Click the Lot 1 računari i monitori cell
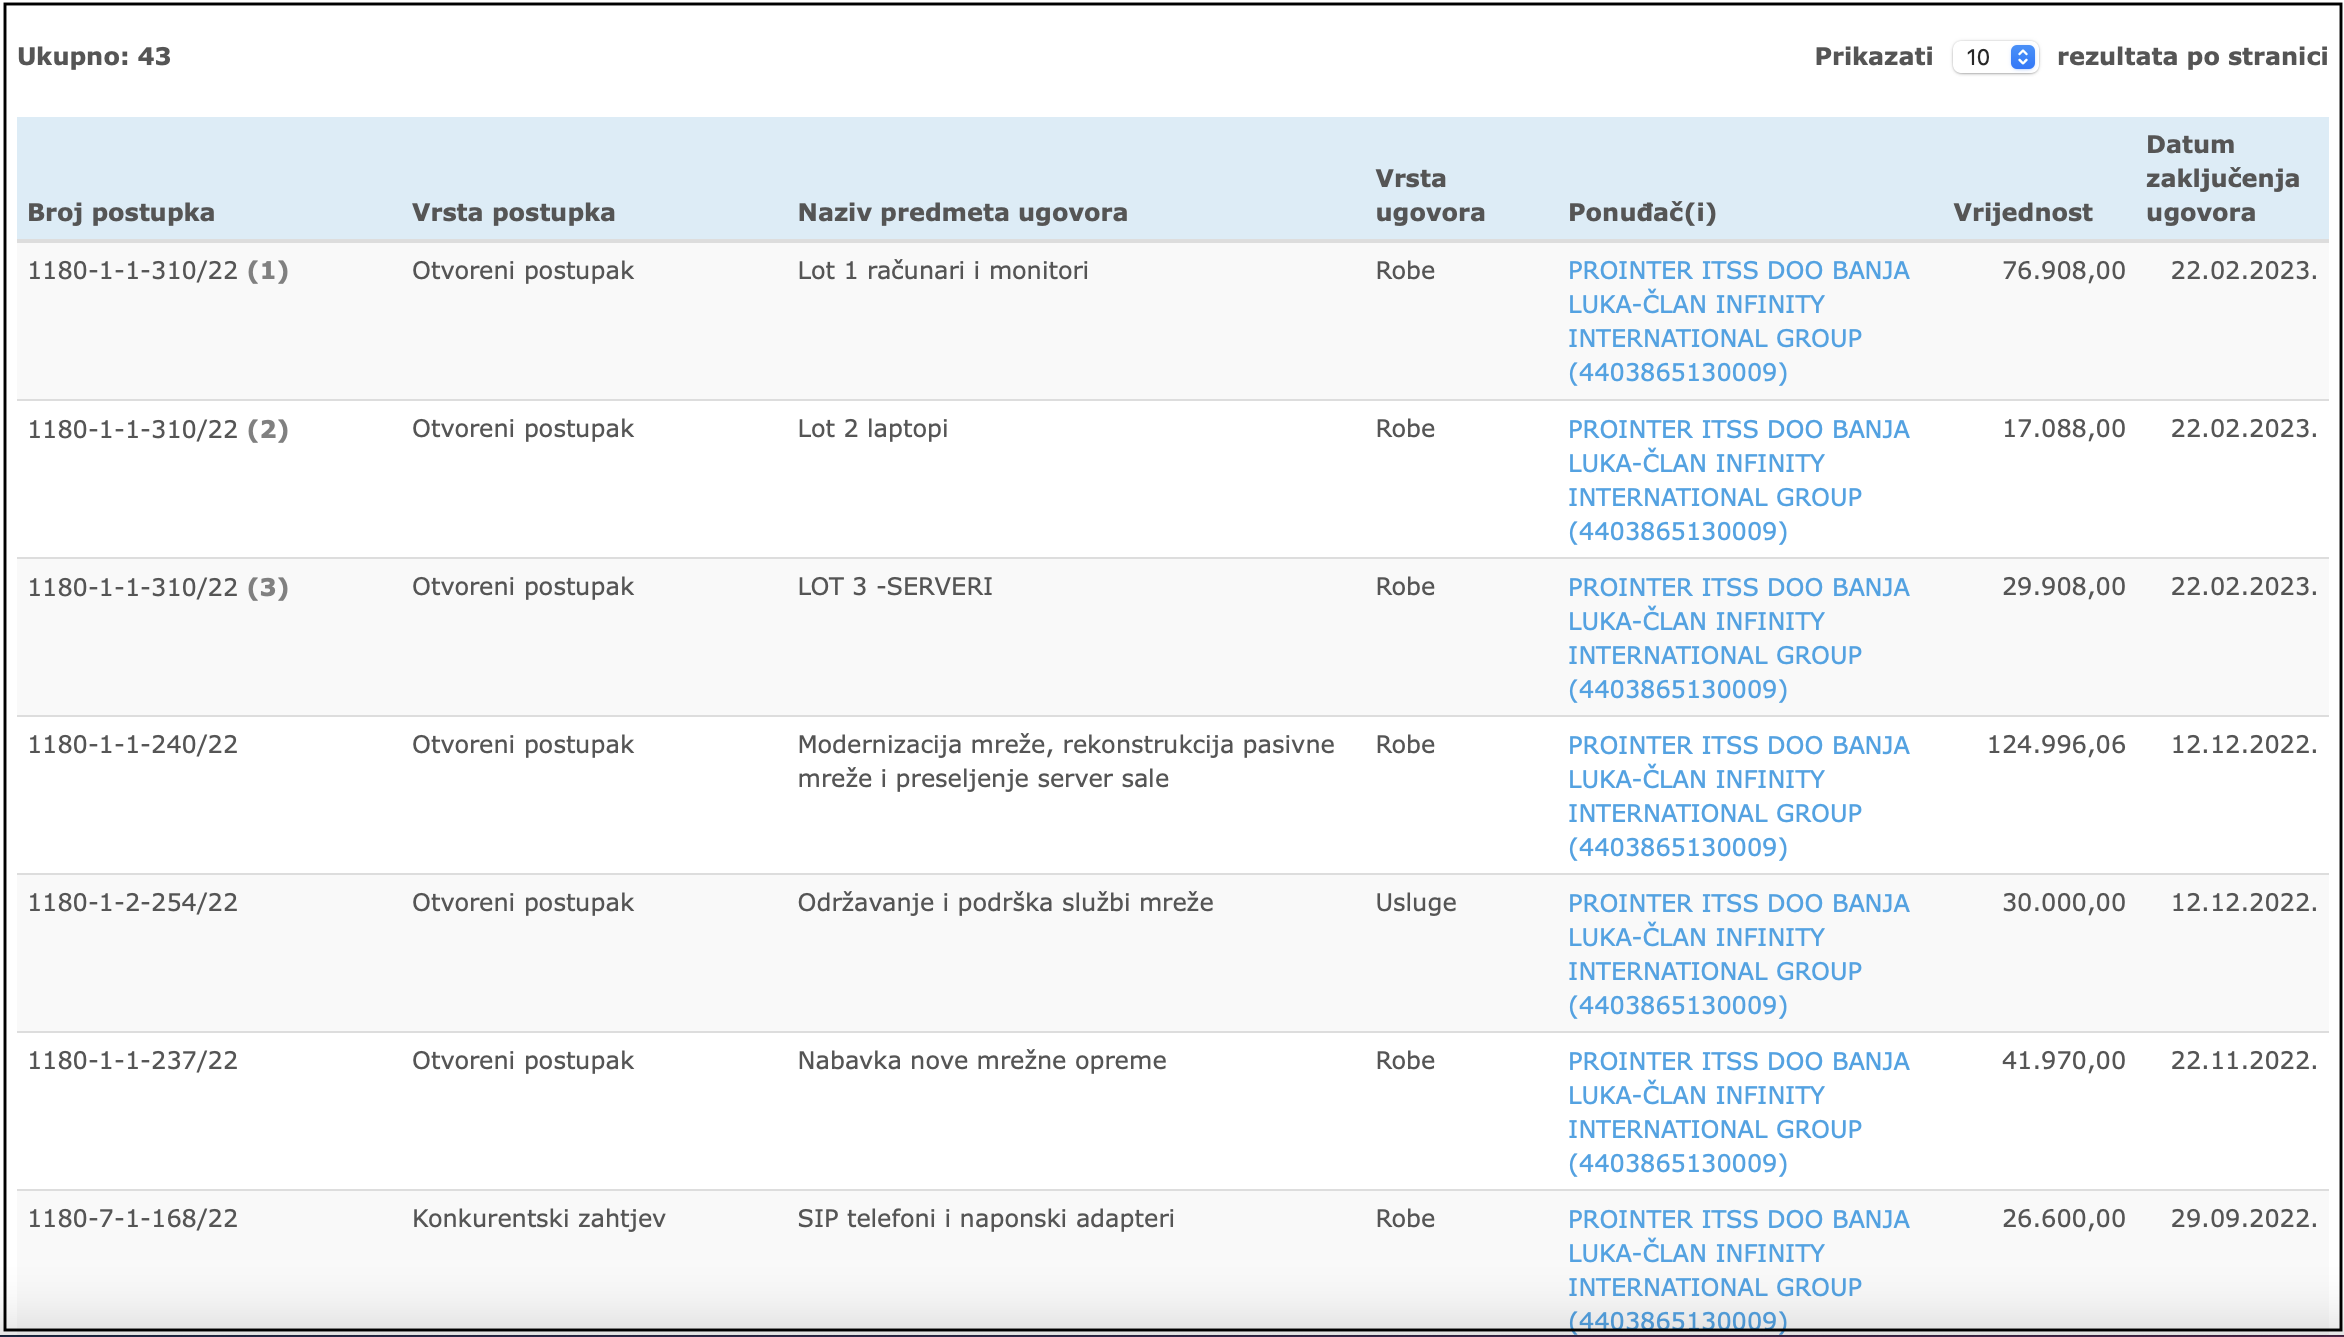2344x1337 pixels. point(943,271)
